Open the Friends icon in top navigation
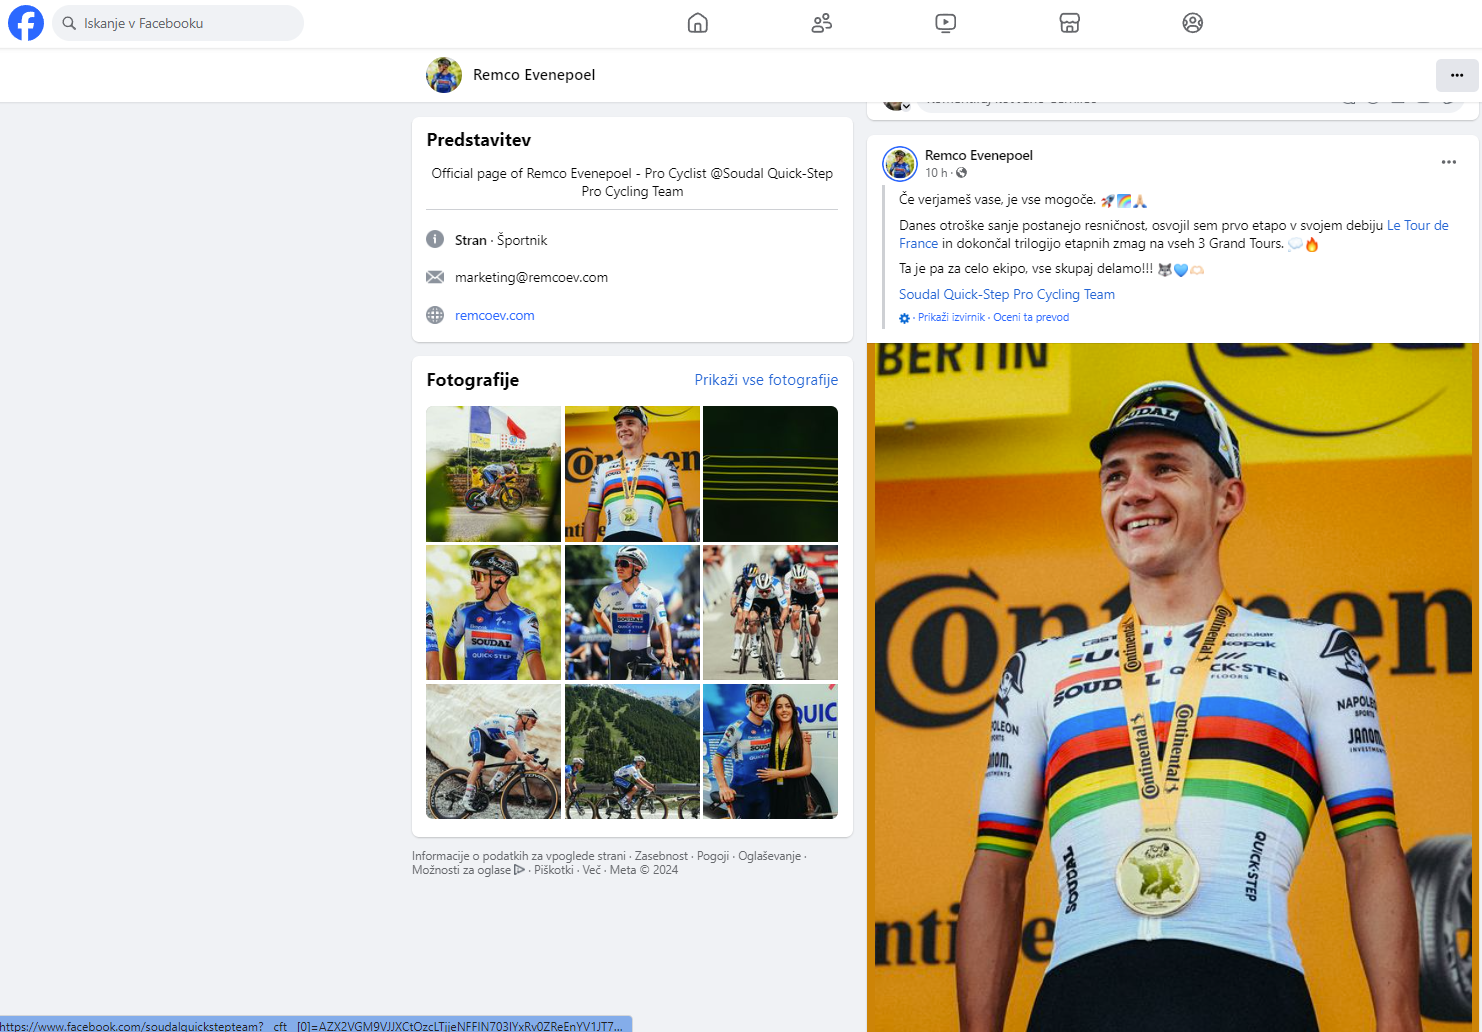Viewport: 1482px width, 1032px height. coord(822,23)
